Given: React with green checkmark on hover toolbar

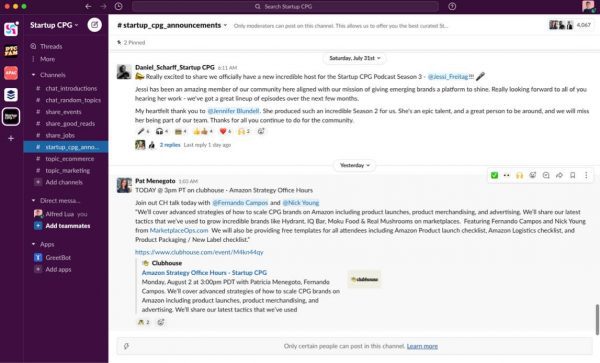Looking at the screenshot, I should tap(494, 175).
